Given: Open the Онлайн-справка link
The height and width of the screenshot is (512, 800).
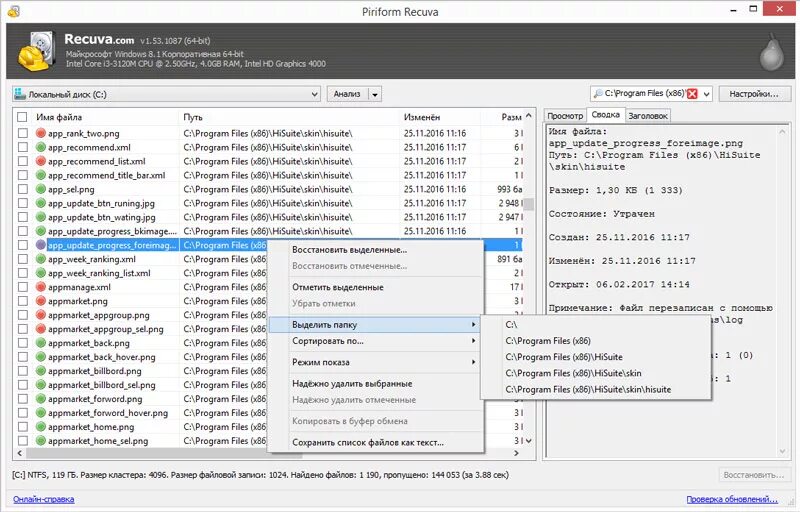Looking at the screenshot, I should pos(44,499).
